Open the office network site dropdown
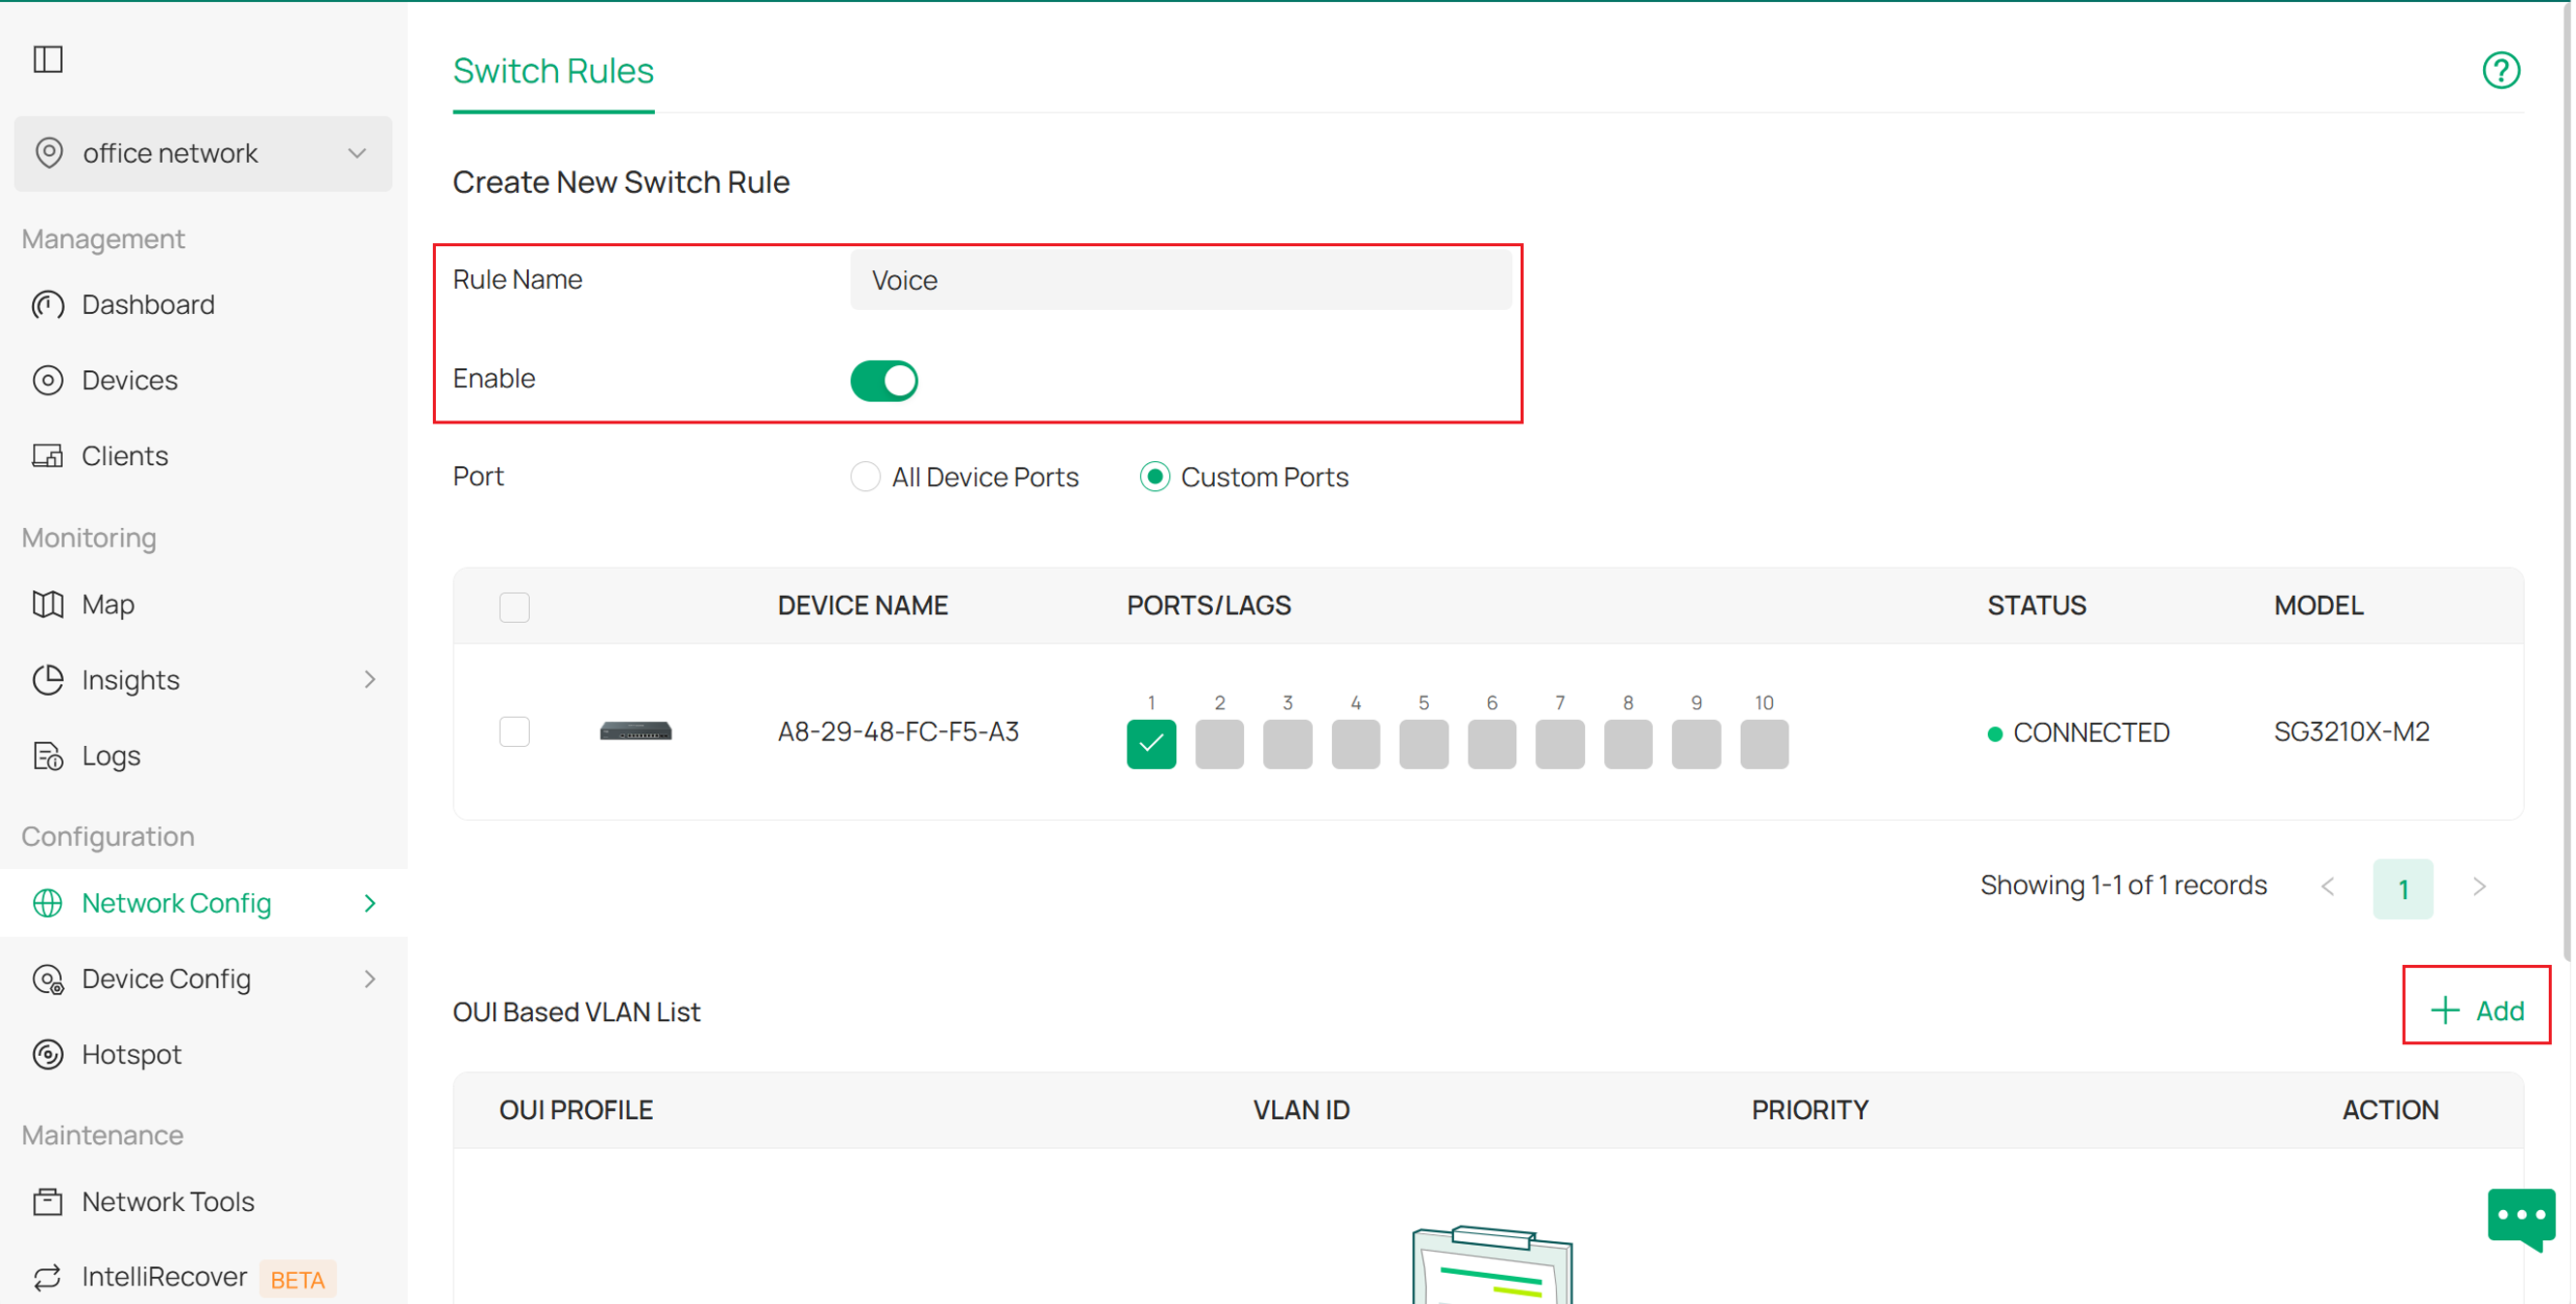The height and width of the screenshot is (1304, 2576). (203, 153)
